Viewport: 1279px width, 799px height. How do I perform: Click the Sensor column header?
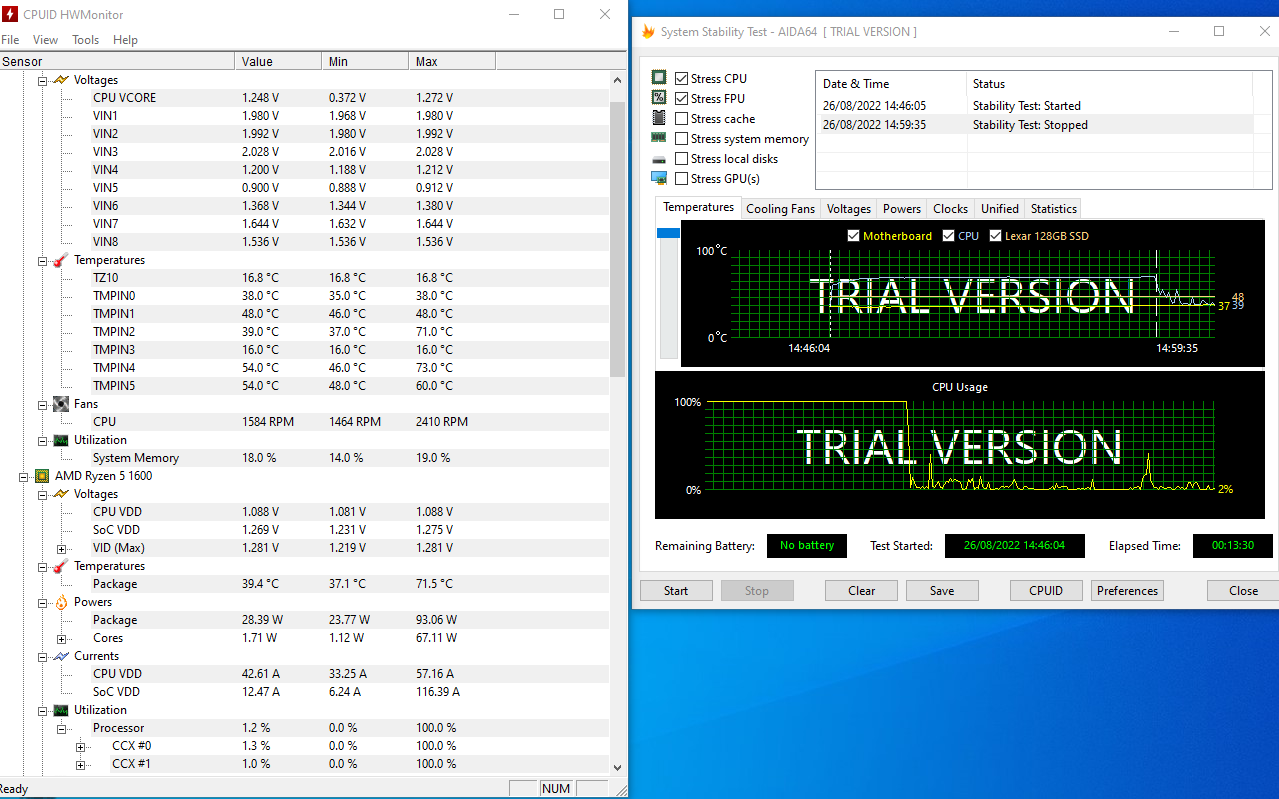coord(118,62)
